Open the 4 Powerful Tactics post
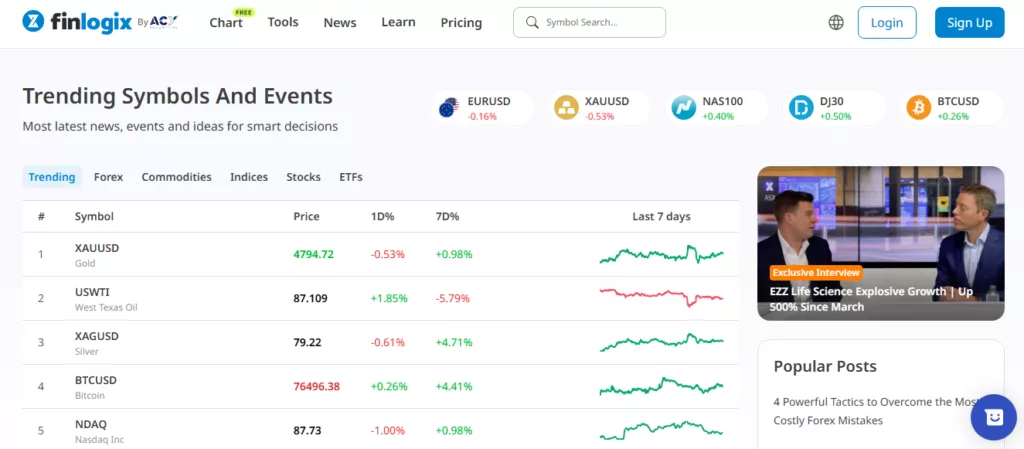The image size is (1024, 449). (x=876, y=411)
